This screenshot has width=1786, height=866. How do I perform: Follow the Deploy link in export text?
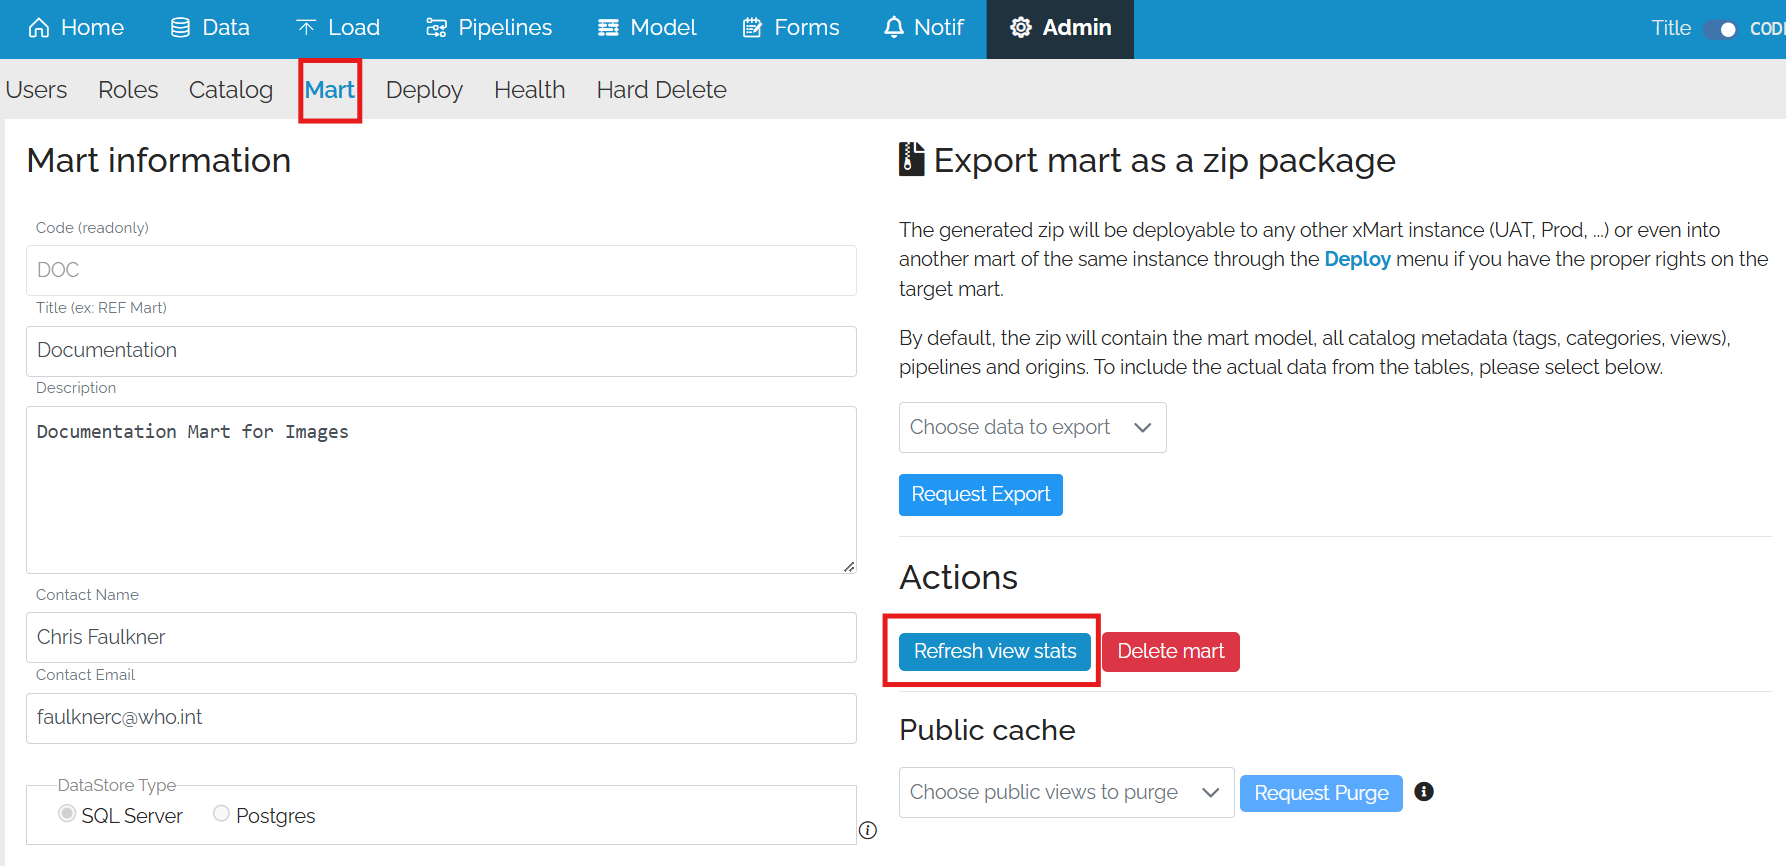pos(1357,259)
